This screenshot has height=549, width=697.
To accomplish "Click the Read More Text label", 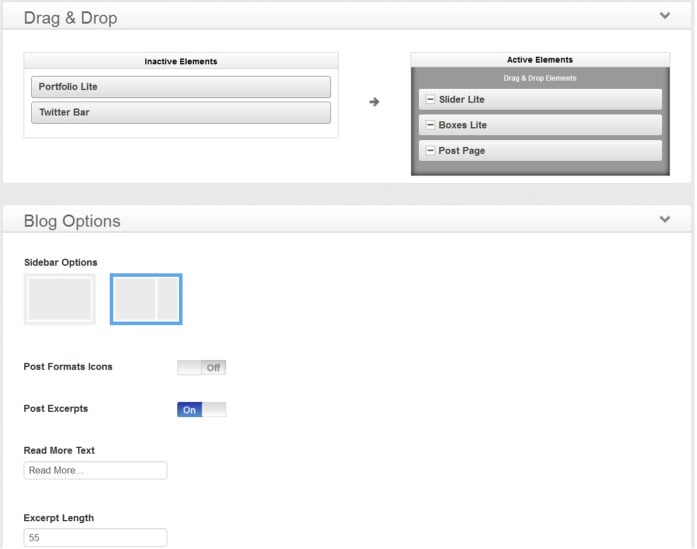I will 59,450.
